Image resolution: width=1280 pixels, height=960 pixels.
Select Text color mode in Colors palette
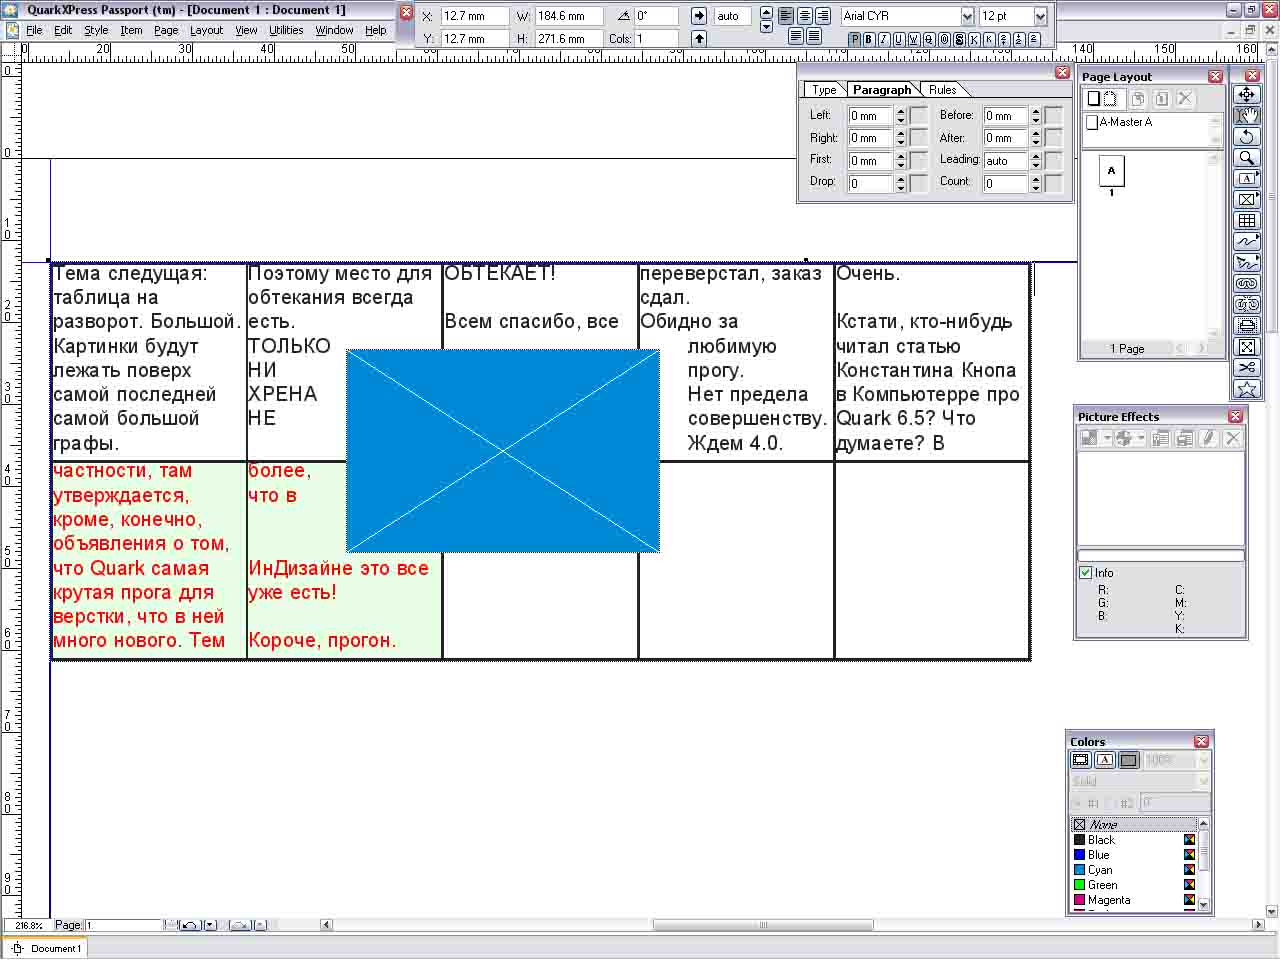pyautogui.click(x=1105, y=760)
